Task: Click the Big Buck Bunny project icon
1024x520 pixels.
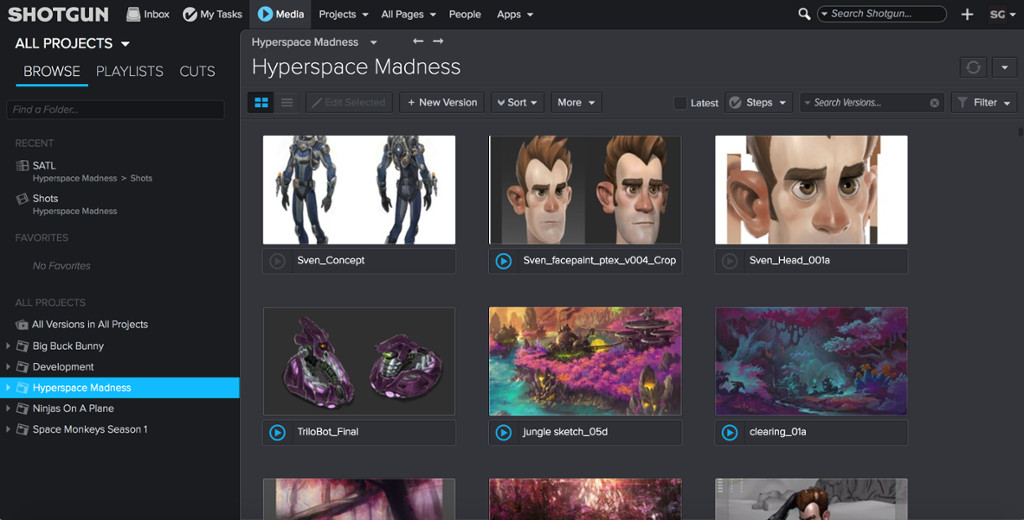Action: point(22,346)
